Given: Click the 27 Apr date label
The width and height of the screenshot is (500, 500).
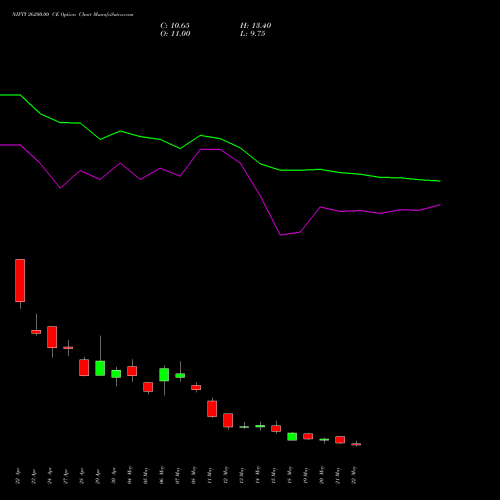Looking at the screenshot, I should tap(66, 476).
